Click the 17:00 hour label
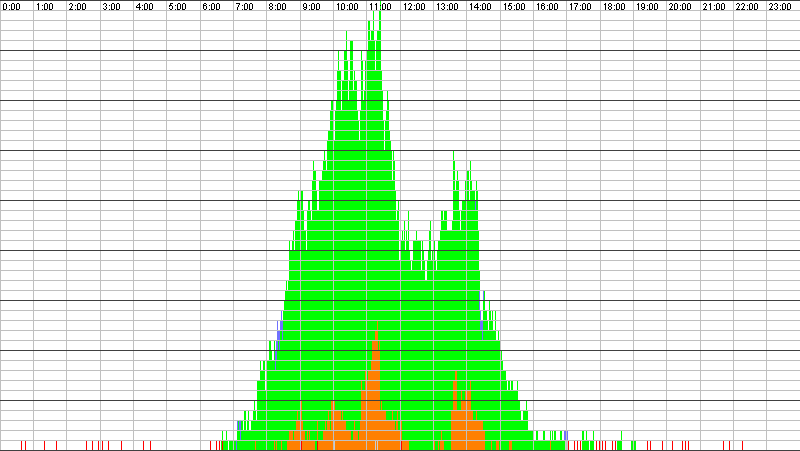The height and width of the screenshot is (451, 800). pos(580,7)
